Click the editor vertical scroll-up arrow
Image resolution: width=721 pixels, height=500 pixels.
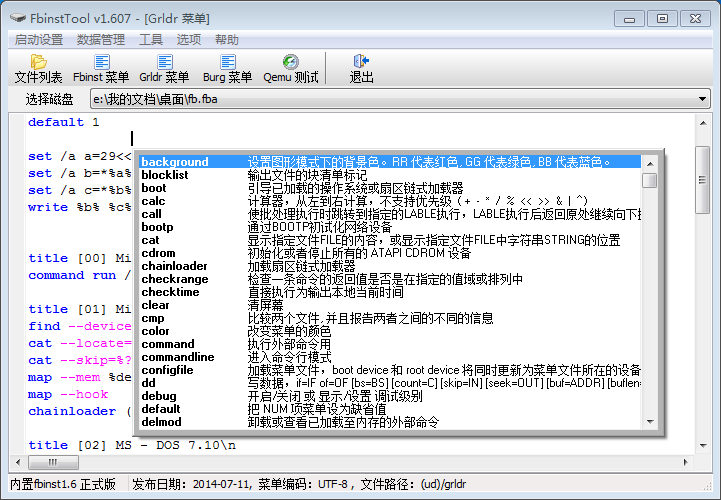pyautogui.click(x=703, y=123)
